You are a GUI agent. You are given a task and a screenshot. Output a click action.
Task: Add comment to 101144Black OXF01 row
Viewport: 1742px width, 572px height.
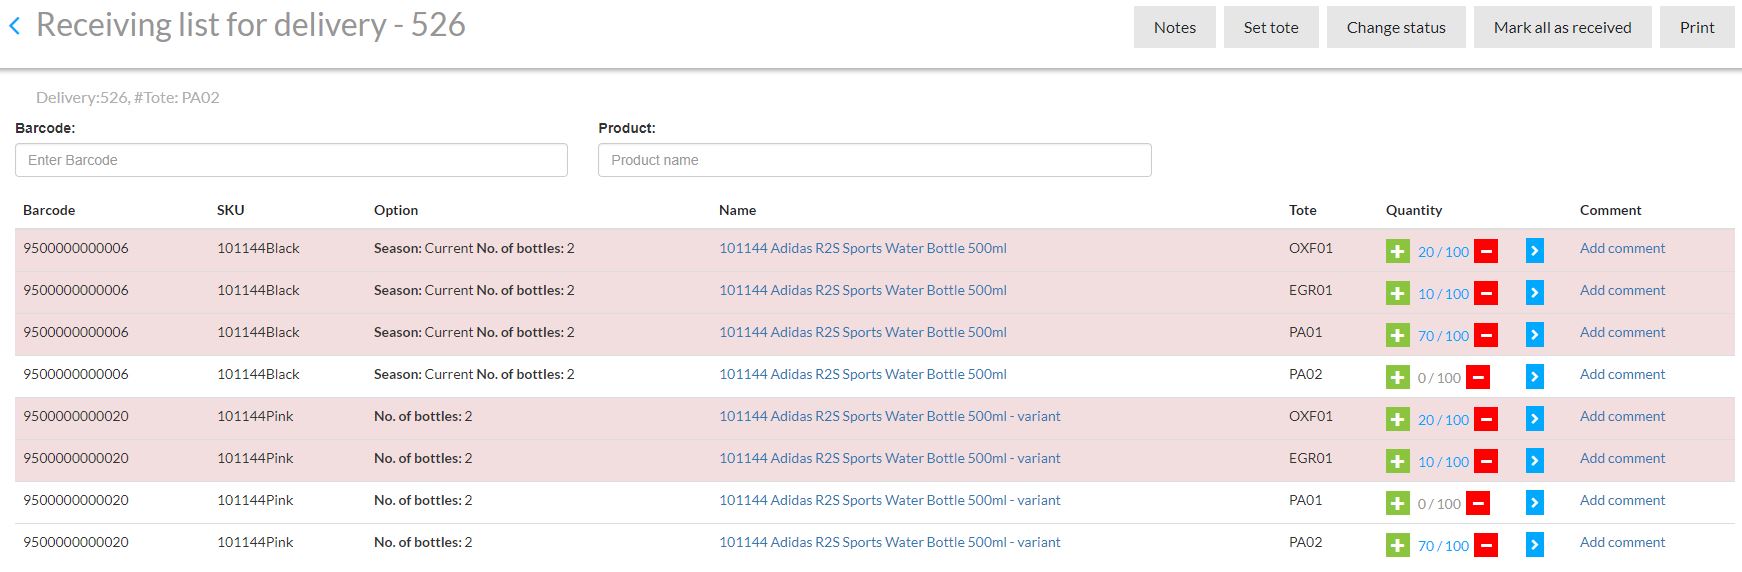coord(1622,248)
